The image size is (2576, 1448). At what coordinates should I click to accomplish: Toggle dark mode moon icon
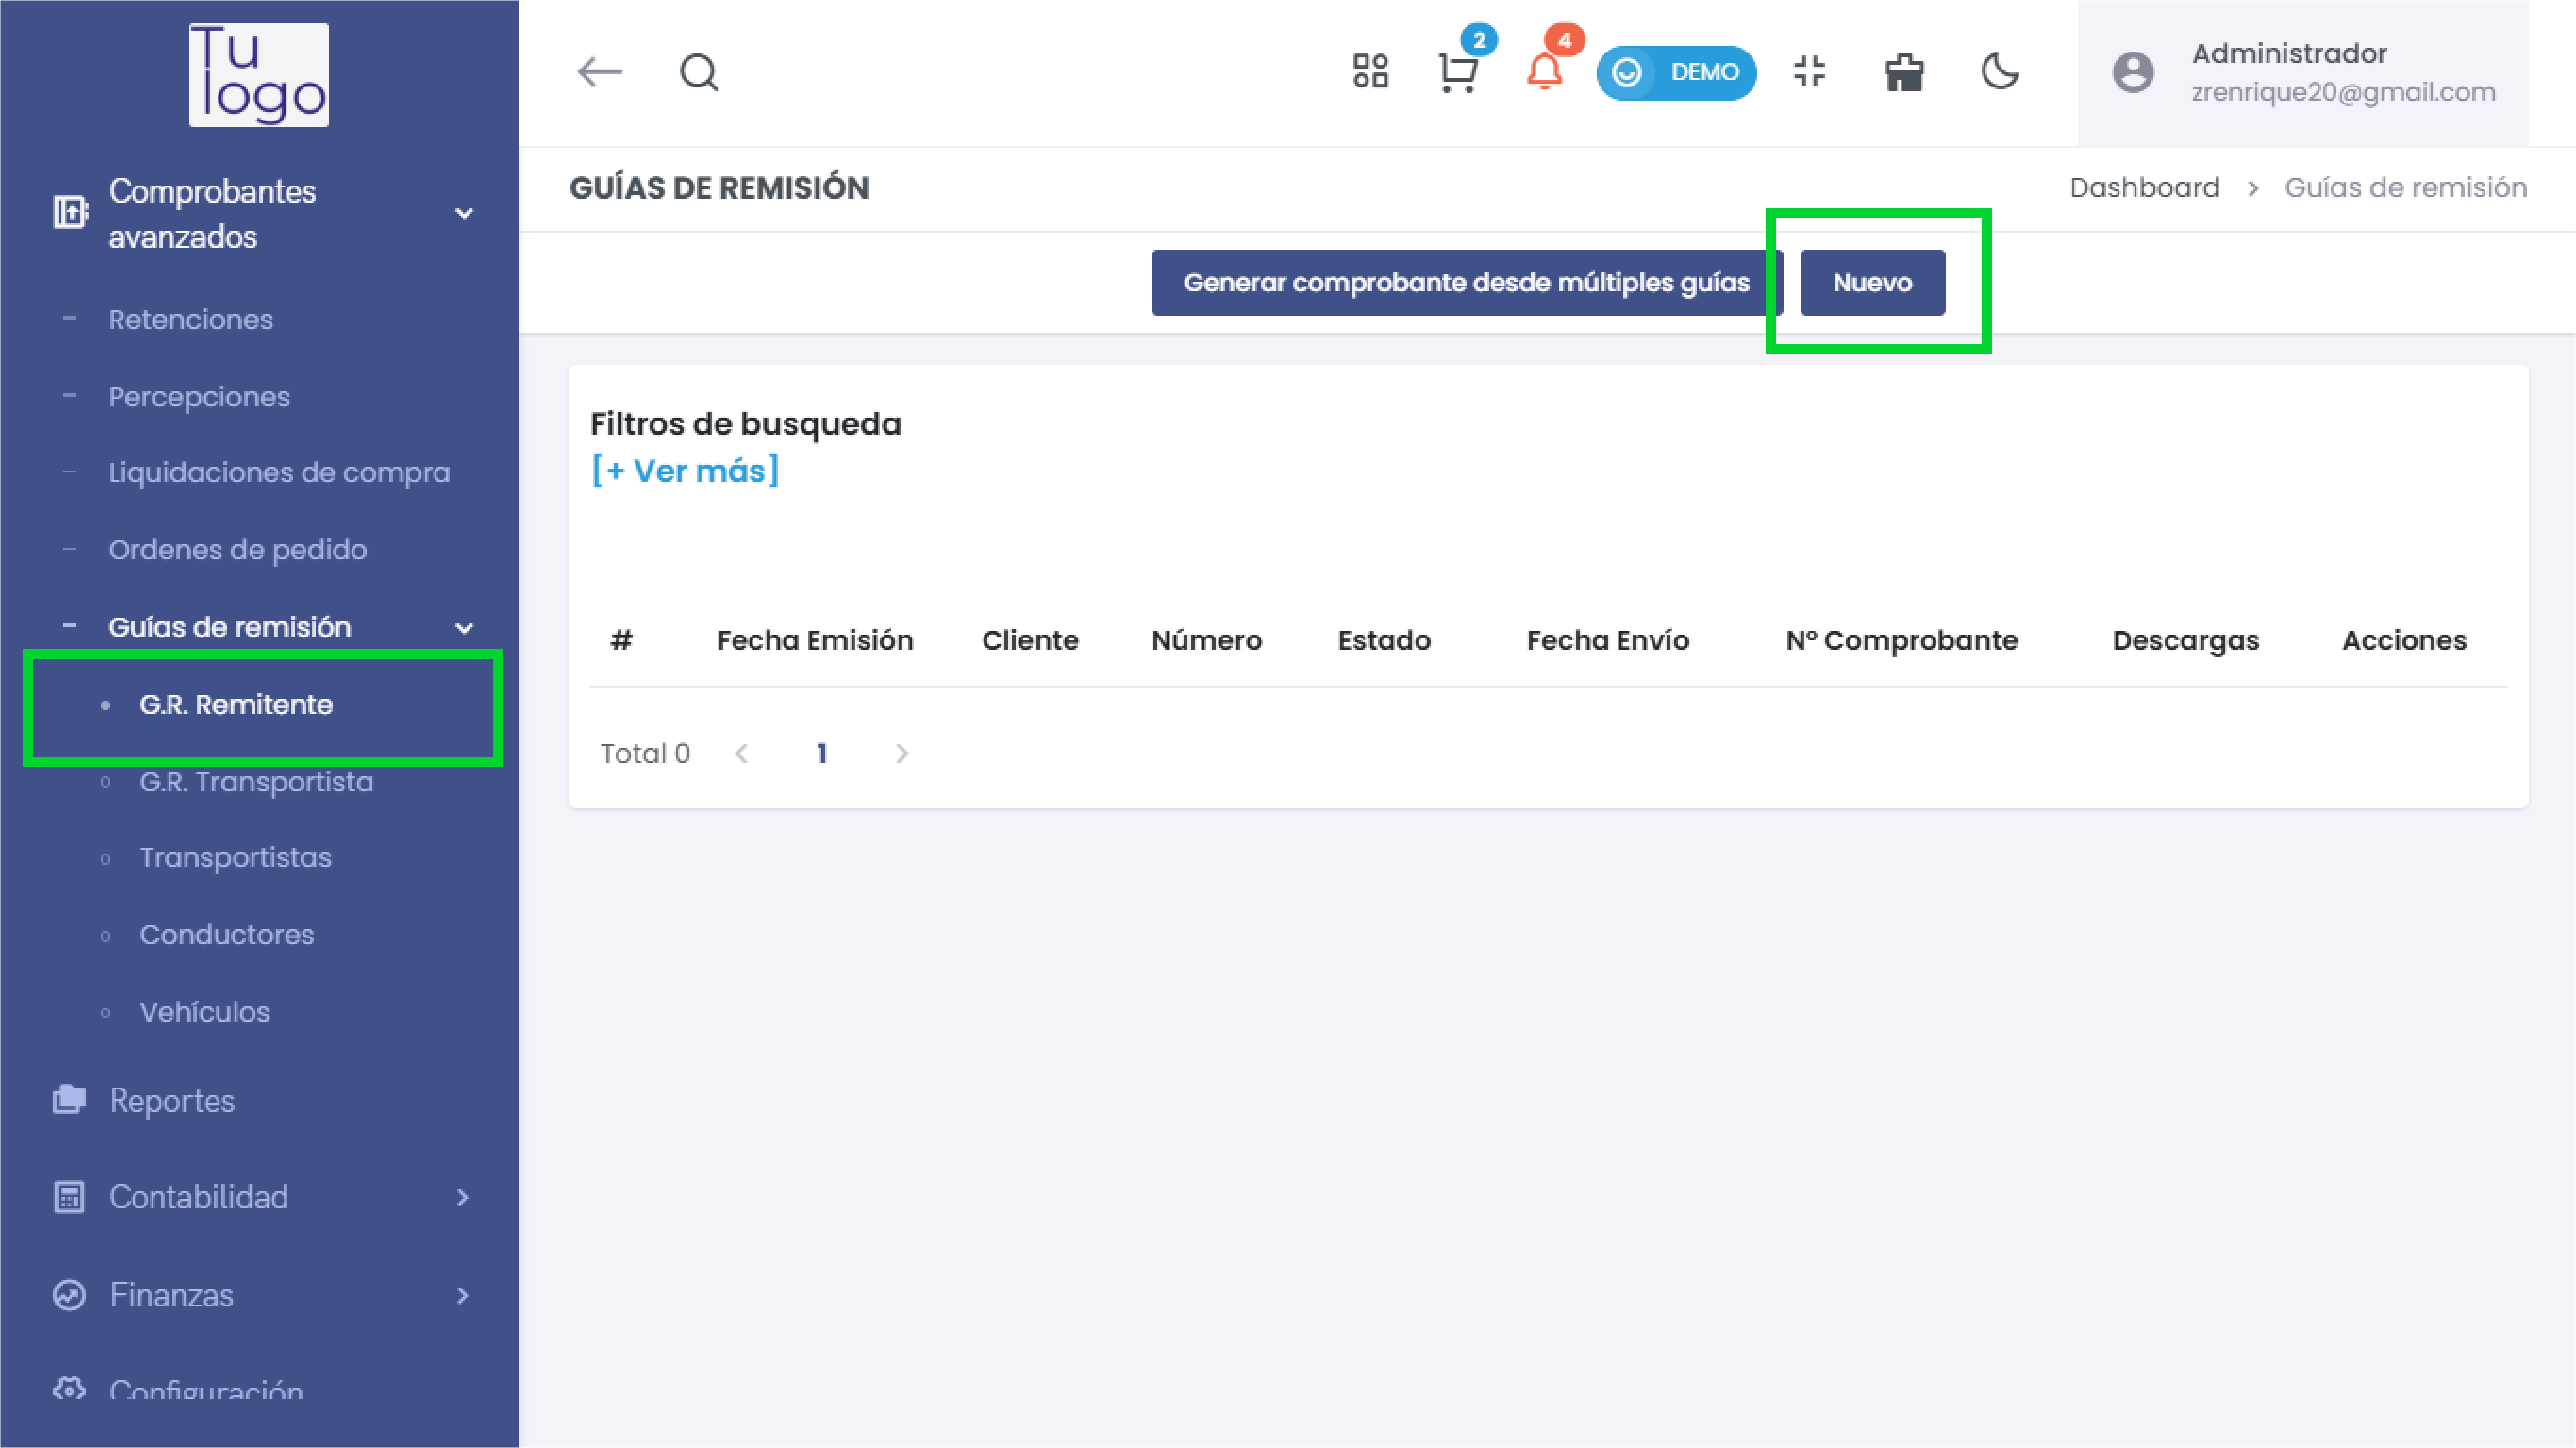pyautogui.click(x=2000, y=72)
